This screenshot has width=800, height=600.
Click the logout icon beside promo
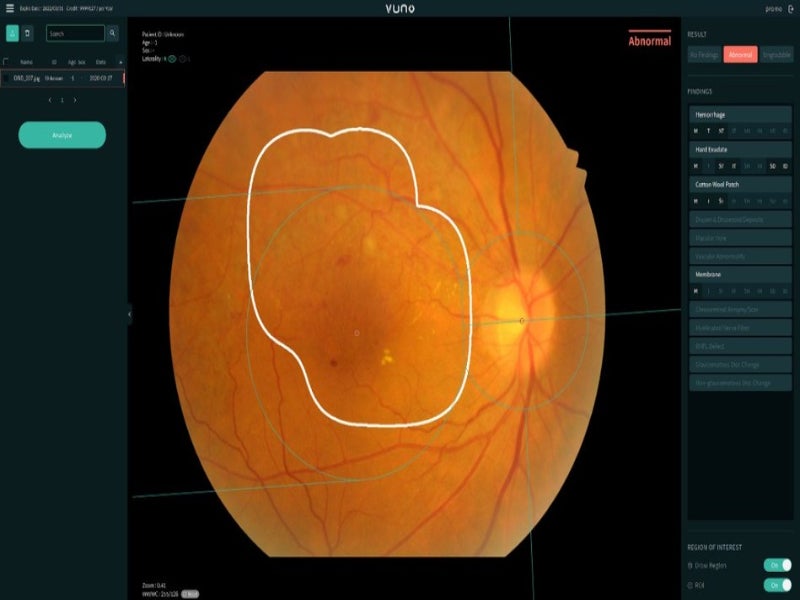coord(789,8)
